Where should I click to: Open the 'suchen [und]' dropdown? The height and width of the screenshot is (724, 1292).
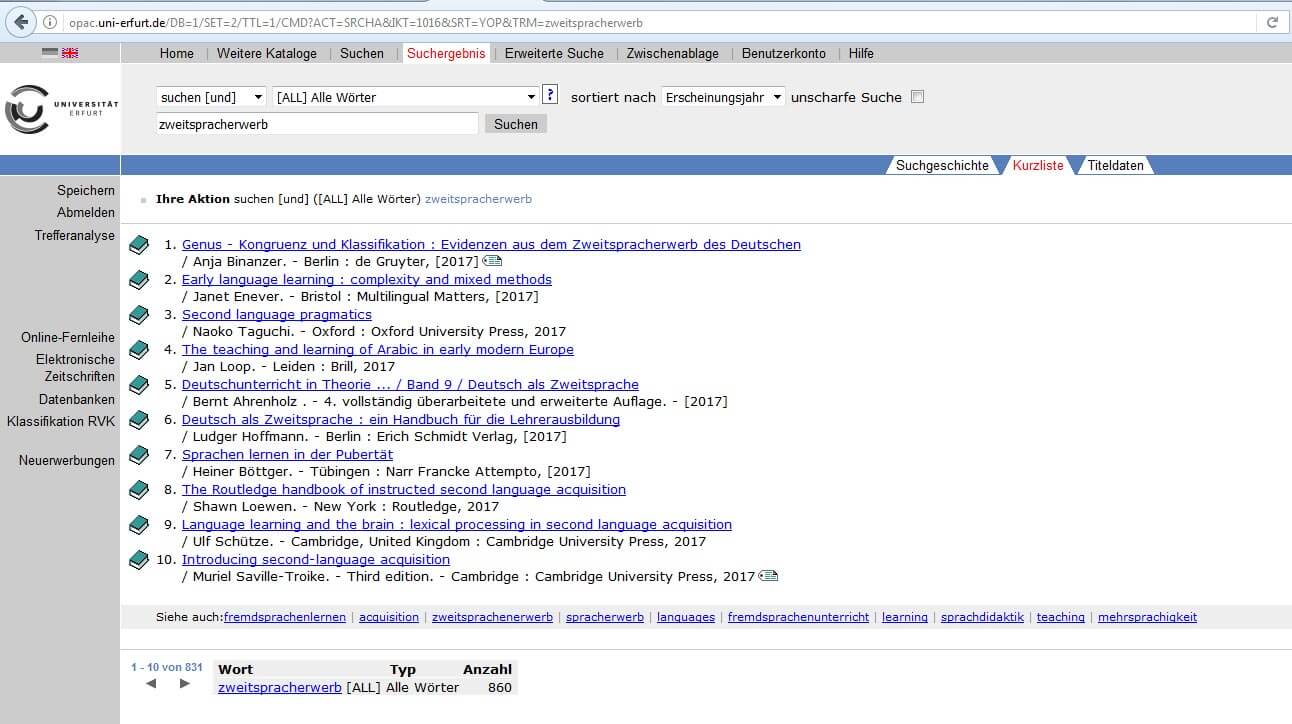coord(211,97)
